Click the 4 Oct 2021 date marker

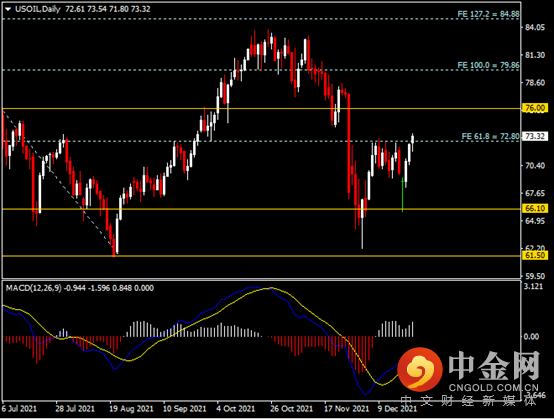[x=236, y=409]
